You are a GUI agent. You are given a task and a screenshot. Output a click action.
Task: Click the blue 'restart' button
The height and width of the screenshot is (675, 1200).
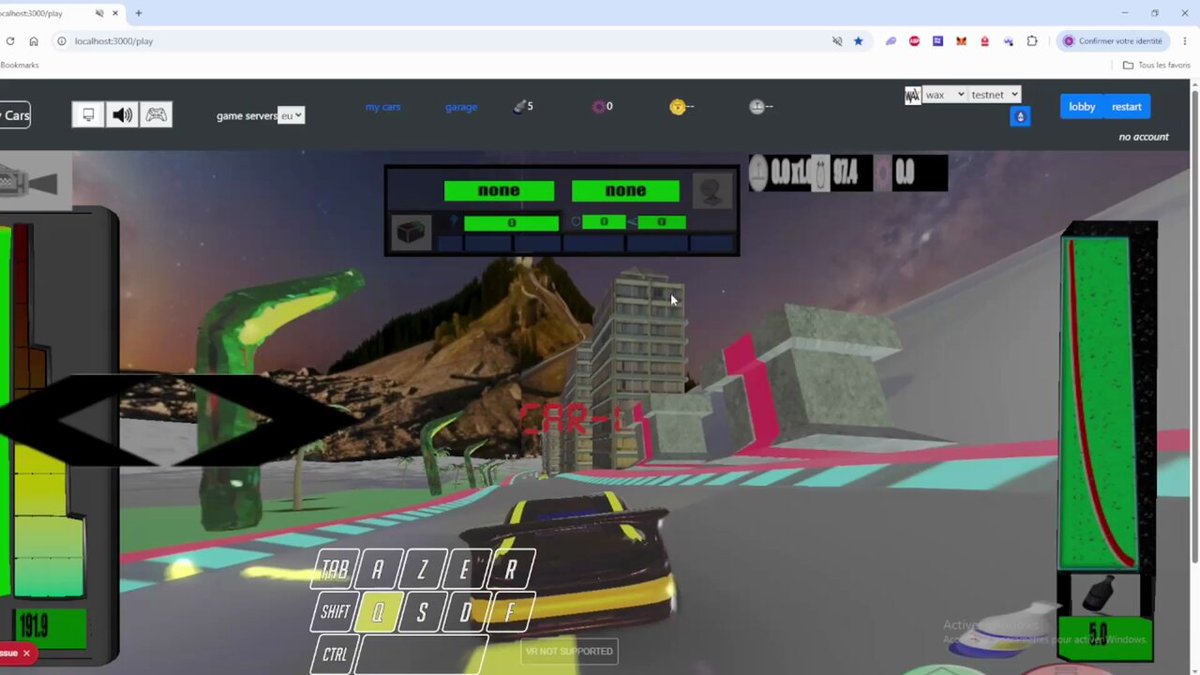click(1126, 107)
